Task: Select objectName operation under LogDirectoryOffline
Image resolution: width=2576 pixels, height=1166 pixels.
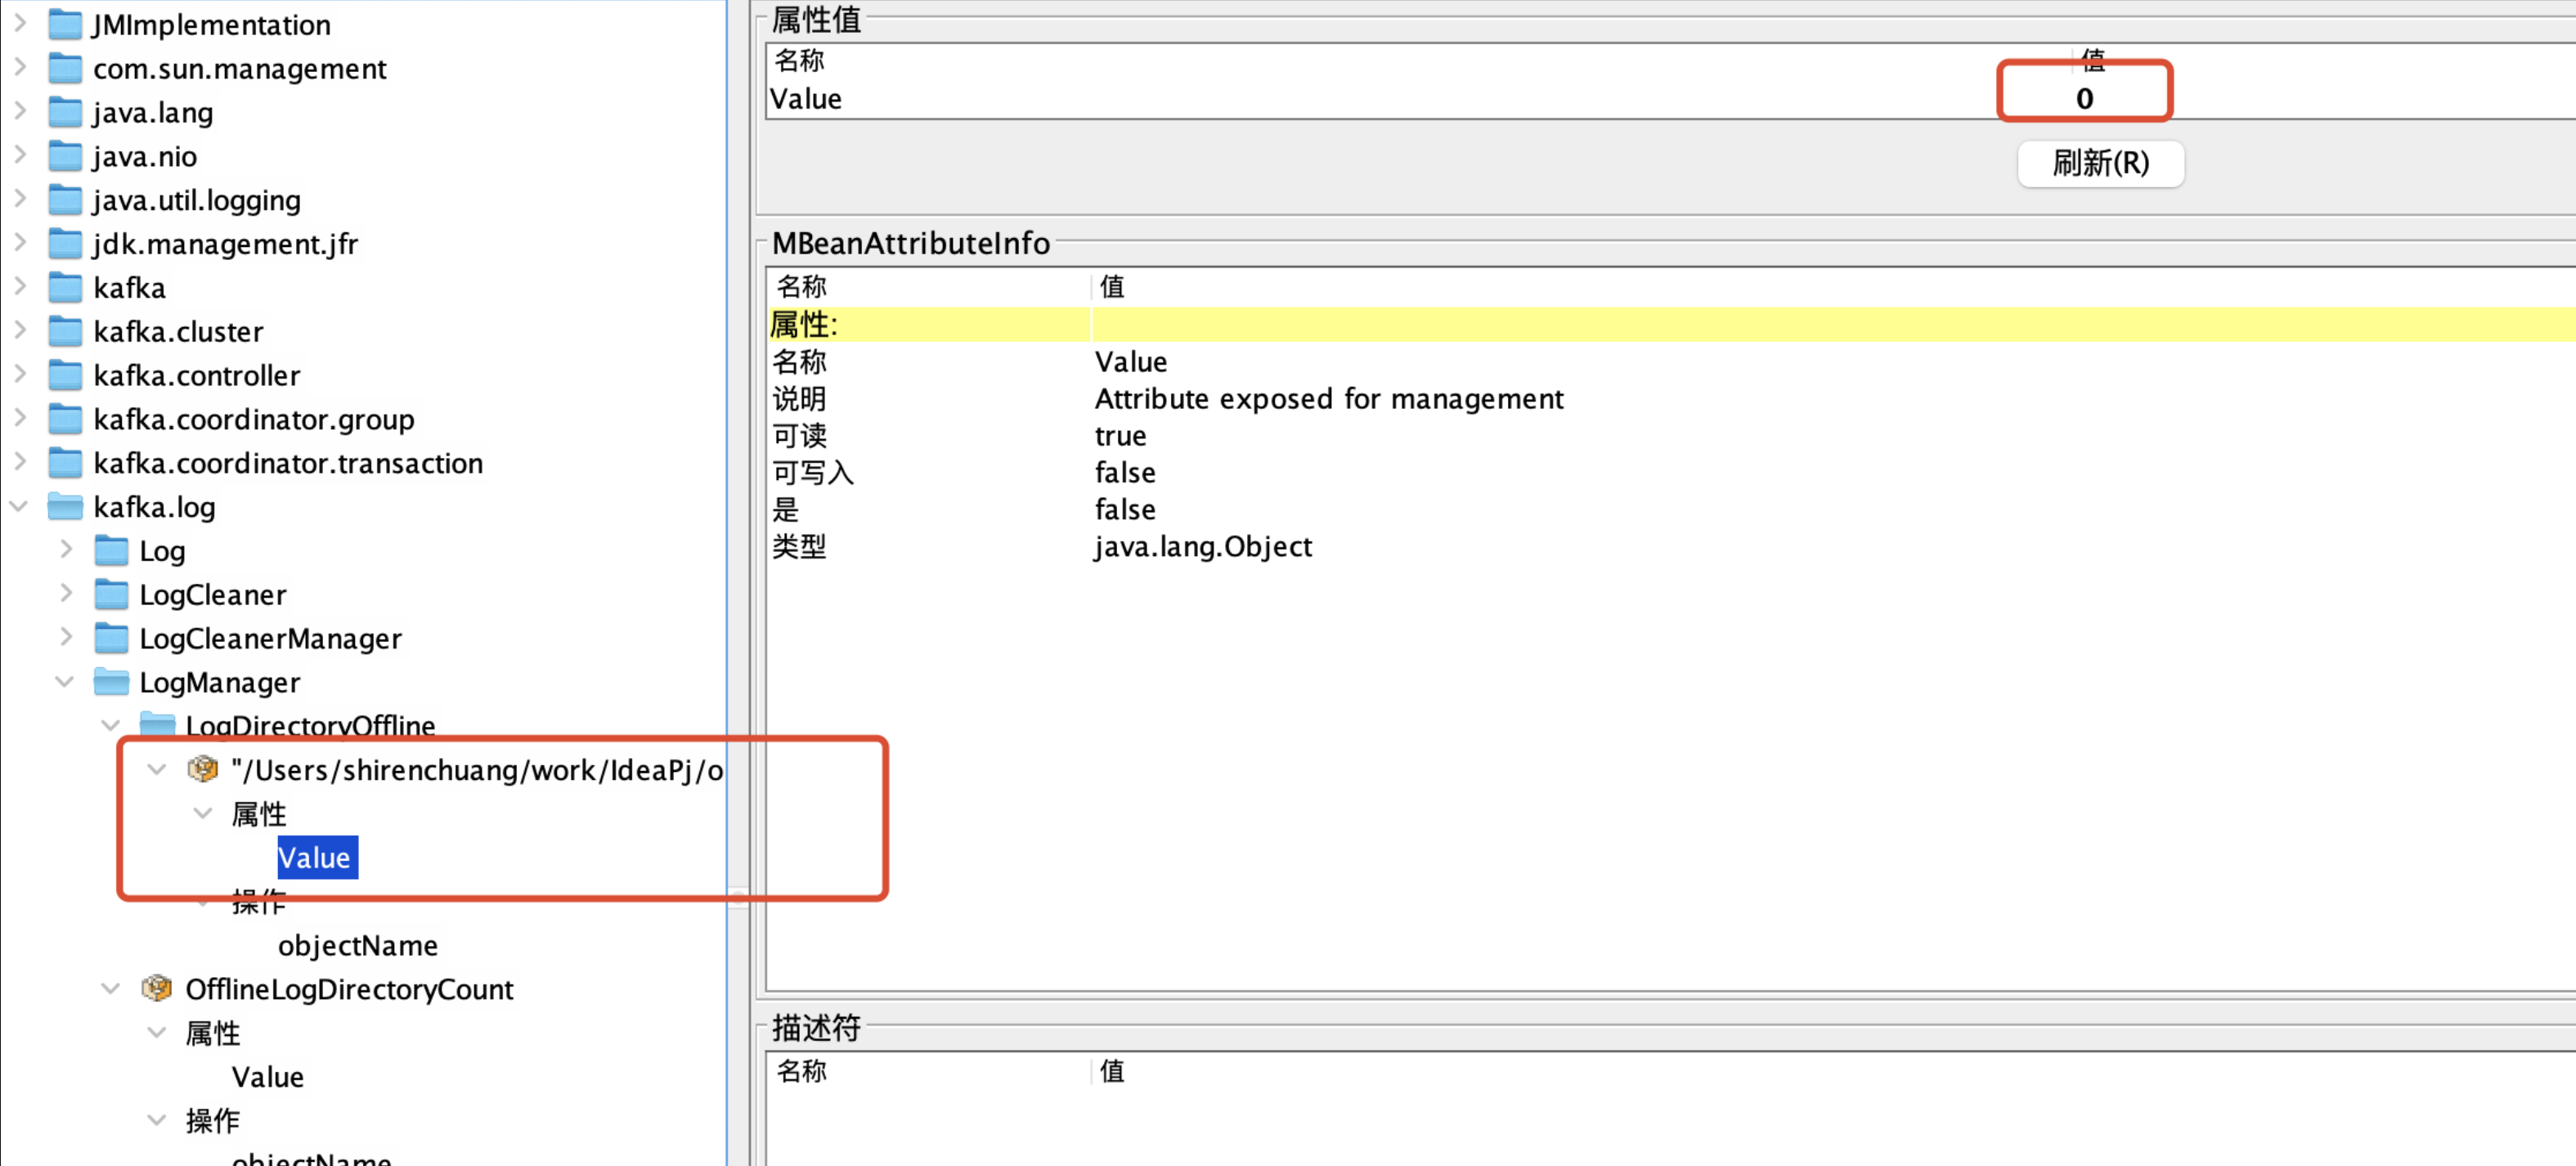Action: (357, 945)
